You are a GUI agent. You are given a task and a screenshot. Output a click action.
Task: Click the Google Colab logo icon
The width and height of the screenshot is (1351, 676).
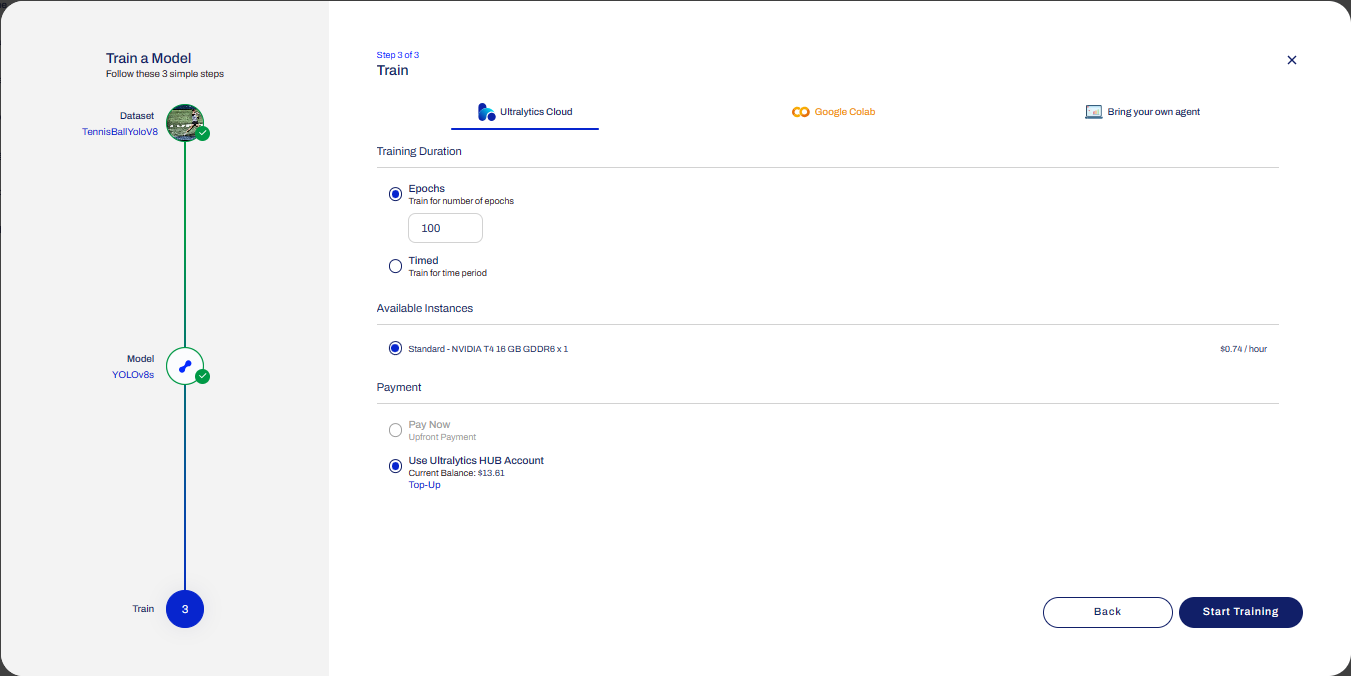pos(800,112)
